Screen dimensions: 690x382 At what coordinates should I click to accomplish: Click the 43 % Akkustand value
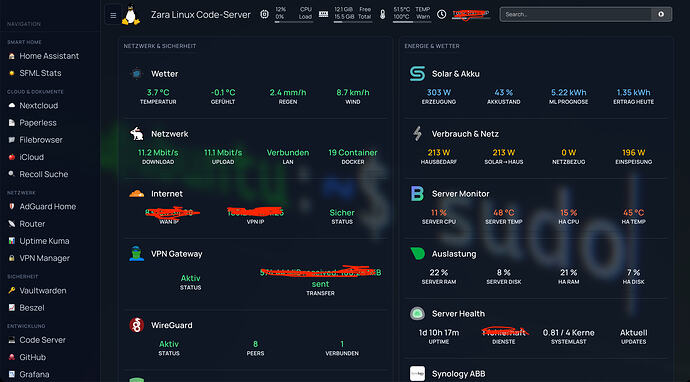click(503, 92)
